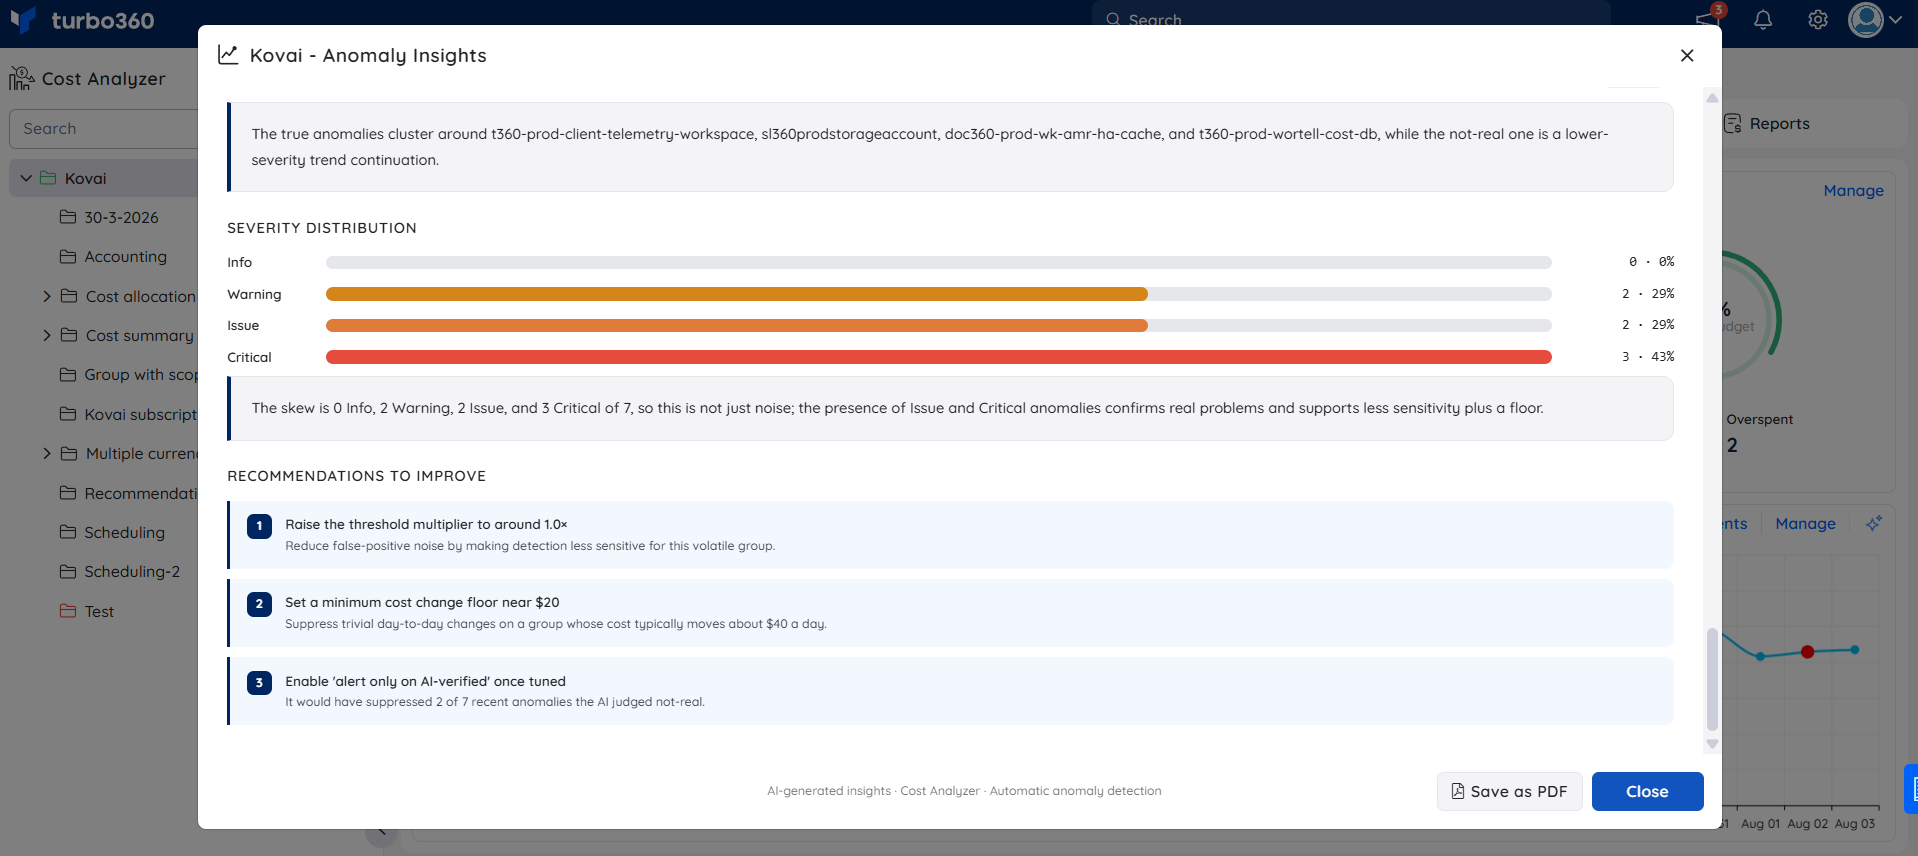1918x856 pixels.
Task: Click Manage link above the budget gauge
Action: tap(1853, 191)
